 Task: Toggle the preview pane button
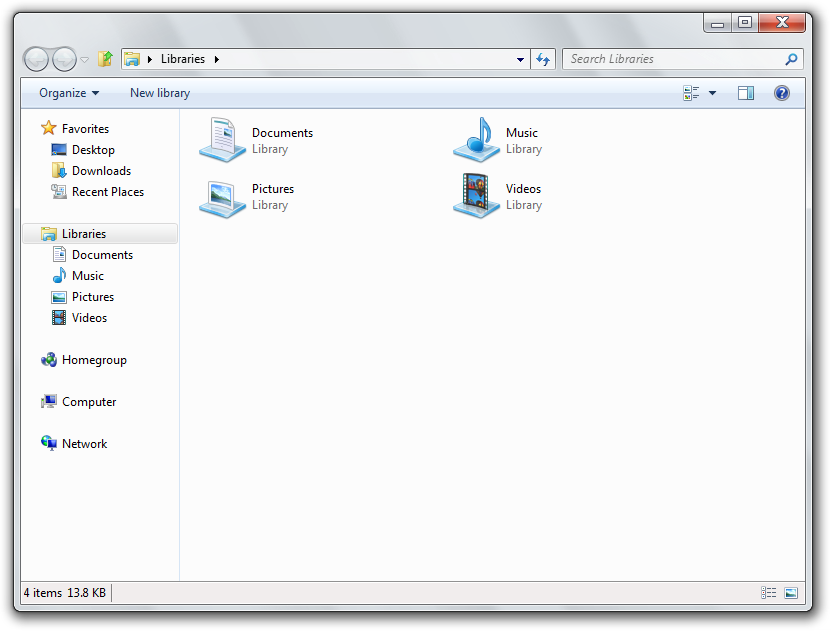(746, 93)
